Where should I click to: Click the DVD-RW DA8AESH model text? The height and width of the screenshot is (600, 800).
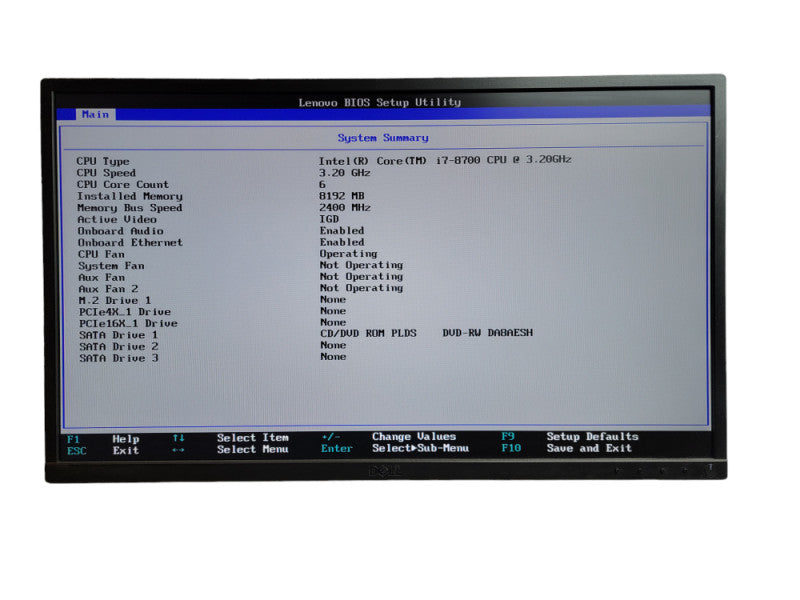[488, 333]
